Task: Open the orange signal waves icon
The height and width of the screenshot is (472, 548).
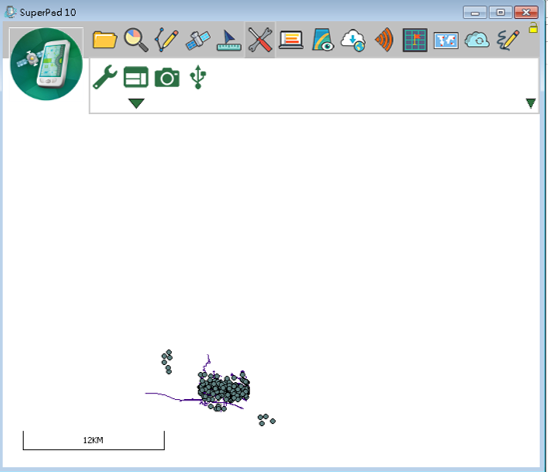Action: click(384, 40)
